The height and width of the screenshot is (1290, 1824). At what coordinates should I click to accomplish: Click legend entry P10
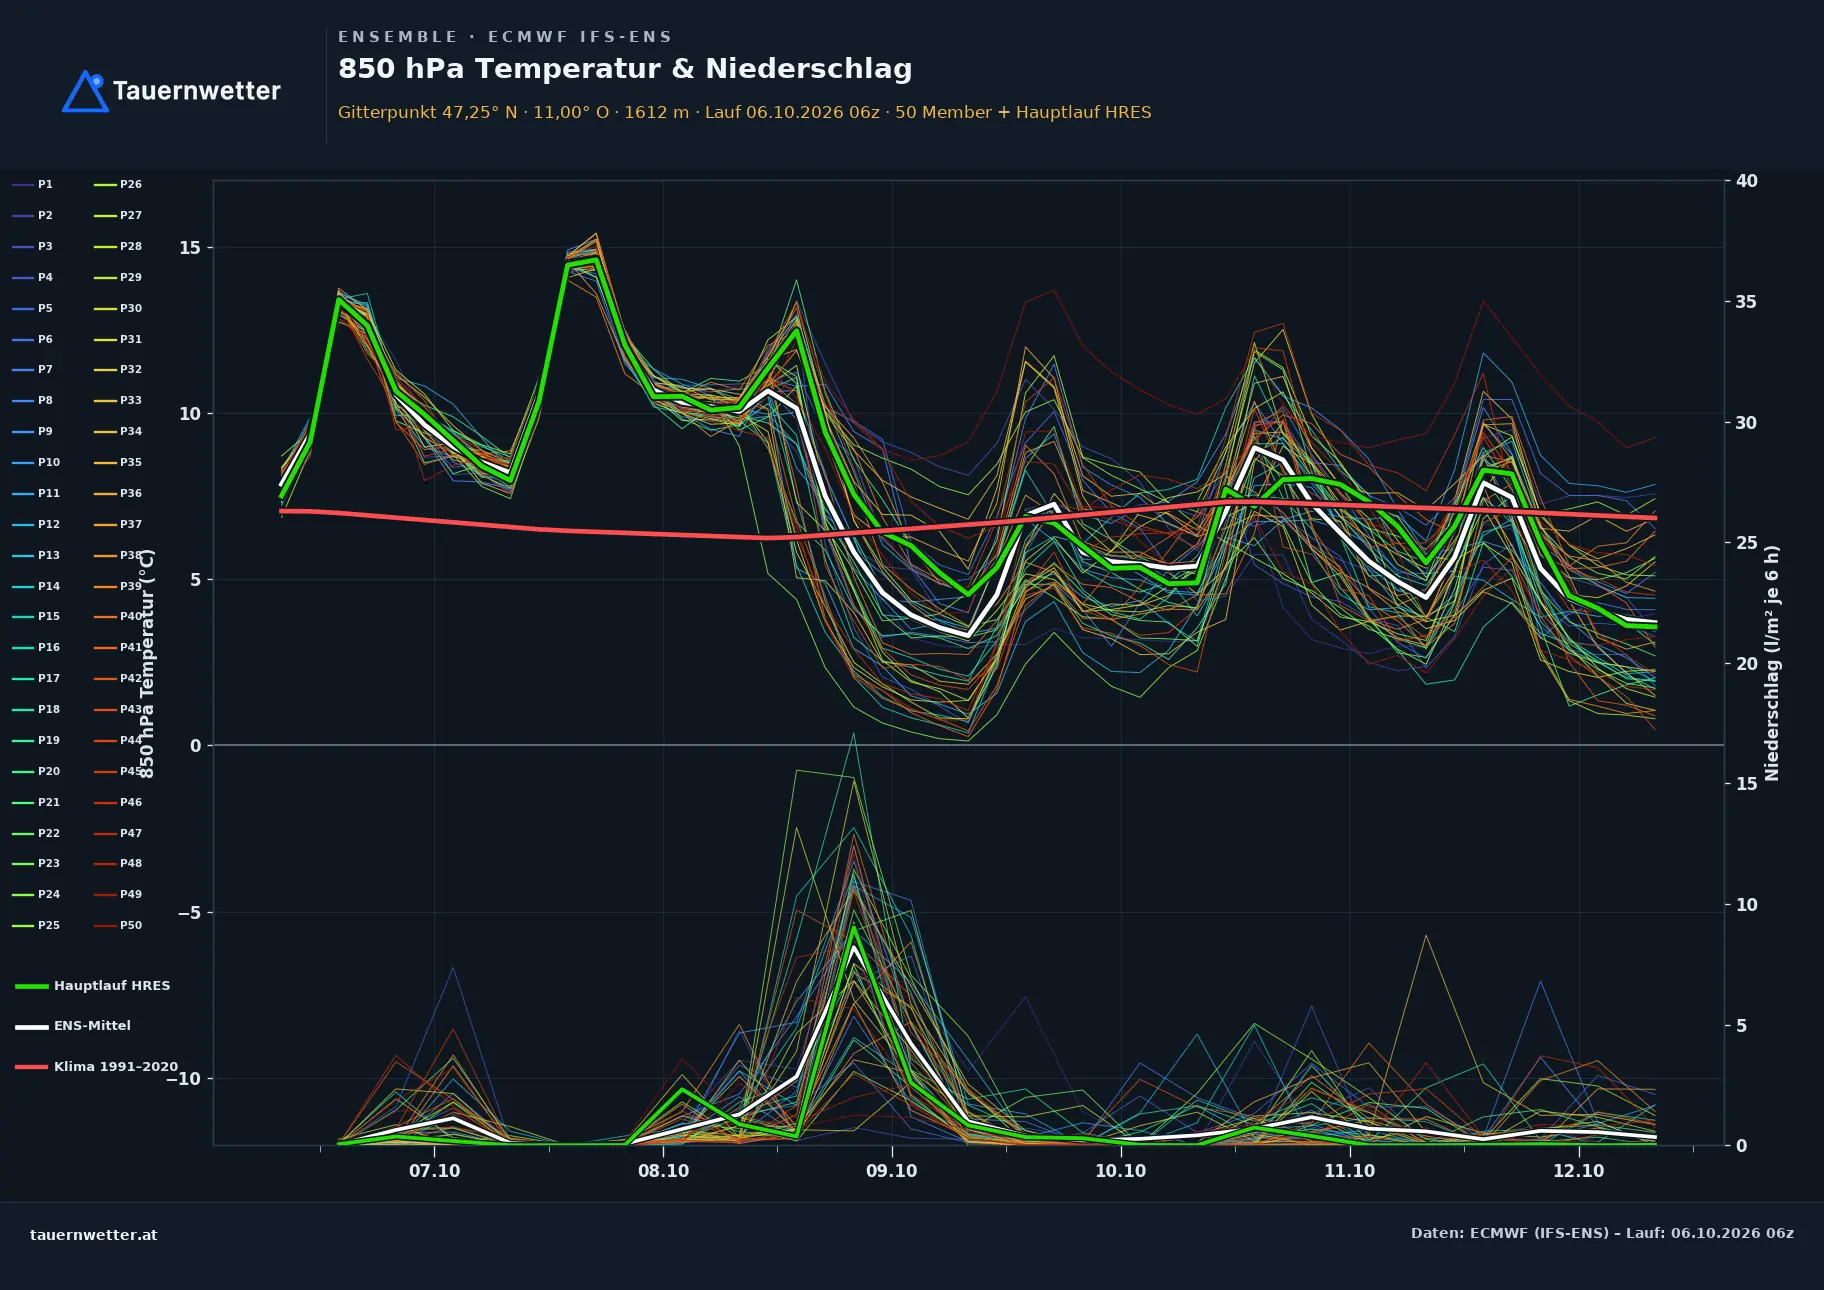(x=36, y=463)
